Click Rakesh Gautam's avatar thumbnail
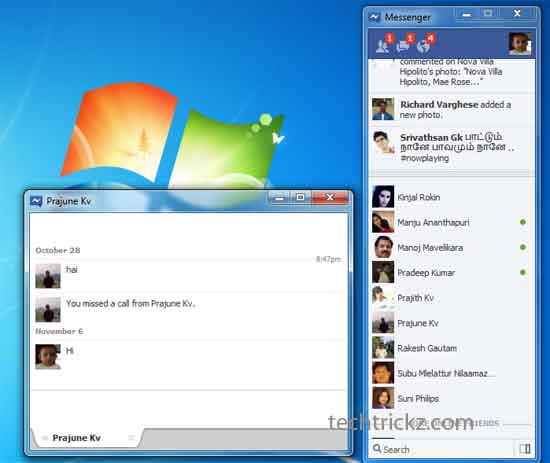Image resolution: width=550 pixels, height=463 pixels. [x=383, y=348]
